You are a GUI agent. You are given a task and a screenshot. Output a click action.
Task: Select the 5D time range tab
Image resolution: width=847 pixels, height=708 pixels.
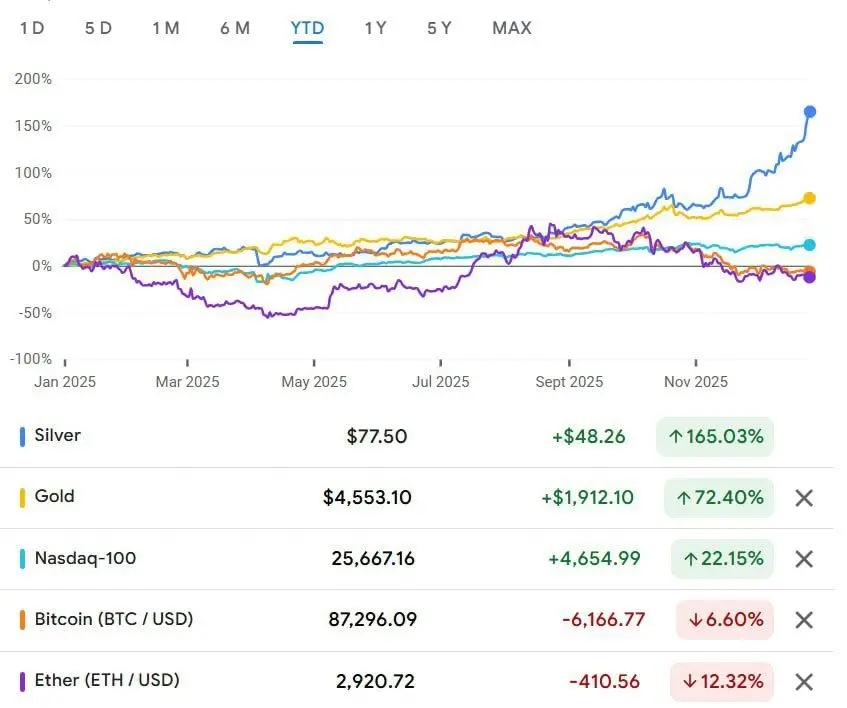pyautogui.click(x=98, y=28)
